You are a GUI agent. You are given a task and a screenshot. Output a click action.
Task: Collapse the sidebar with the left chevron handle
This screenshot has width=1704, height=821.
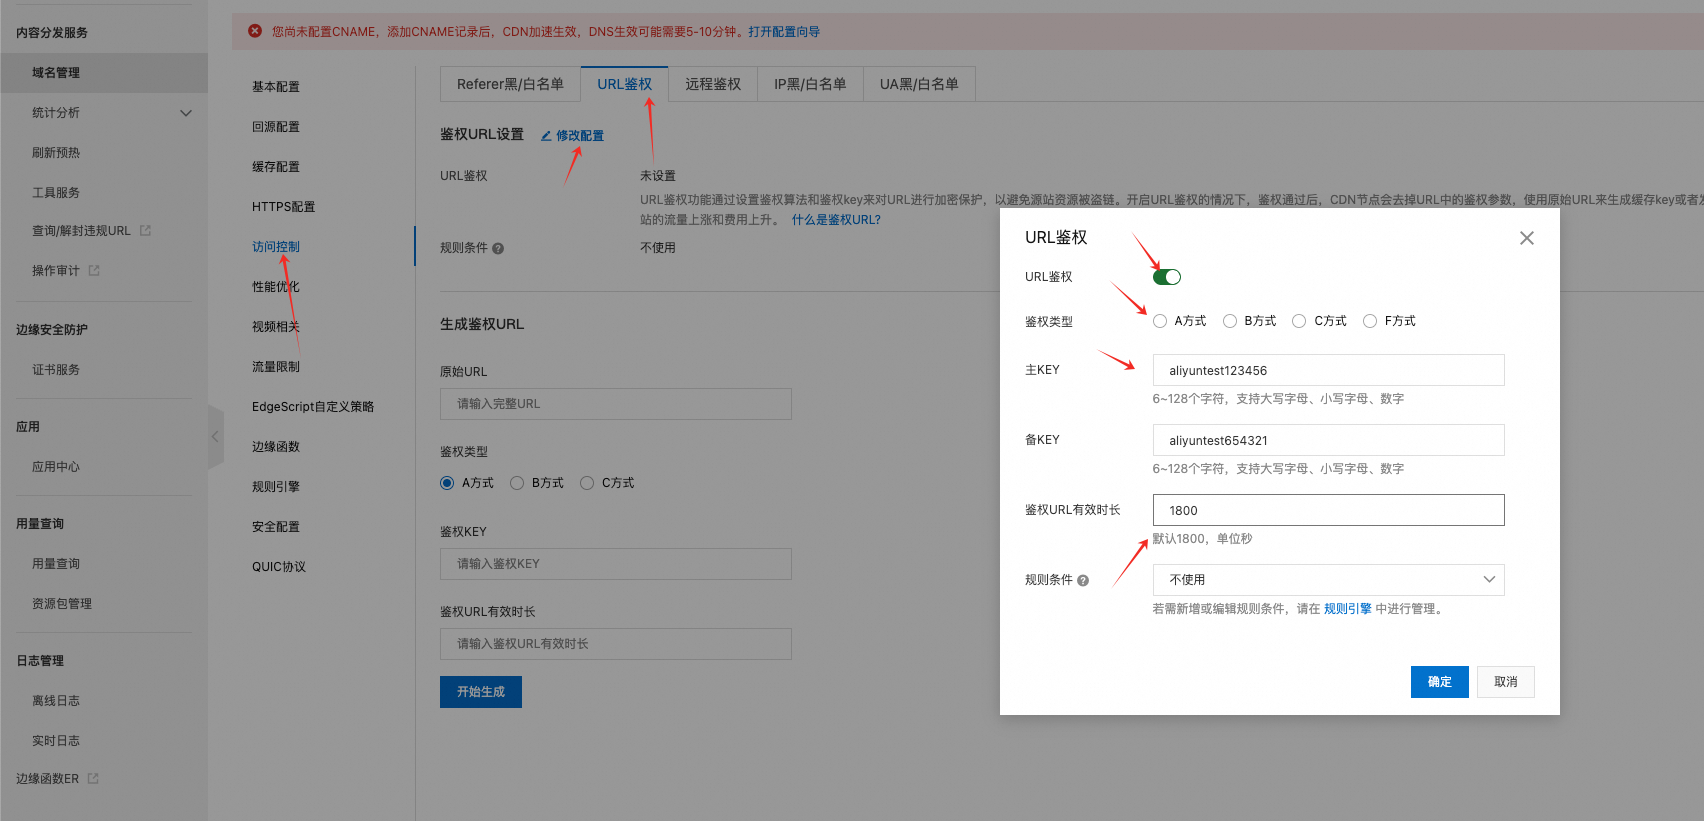click(x=215, y=437)
